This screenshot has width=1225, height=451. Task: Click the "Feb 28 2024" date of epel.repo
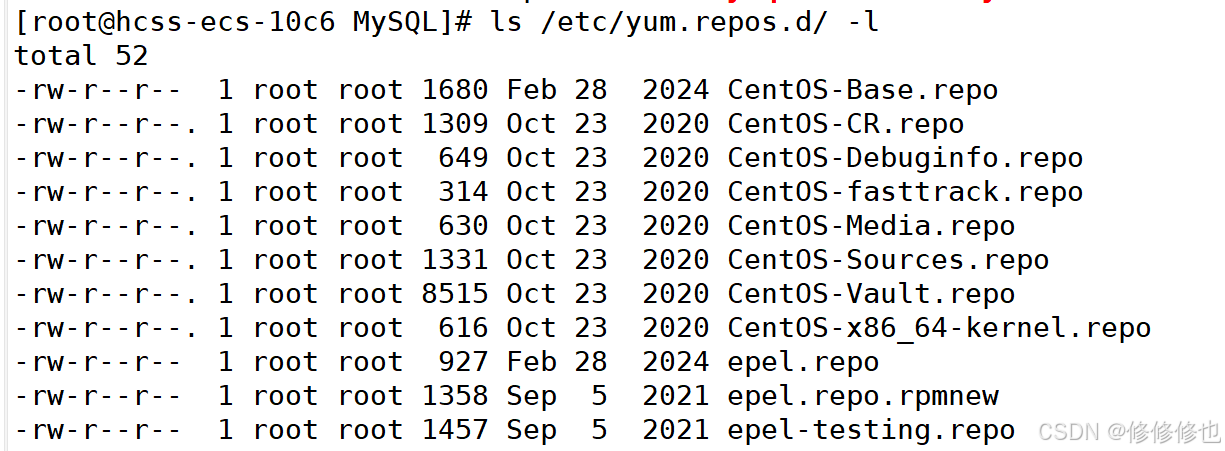click(607, 362)
